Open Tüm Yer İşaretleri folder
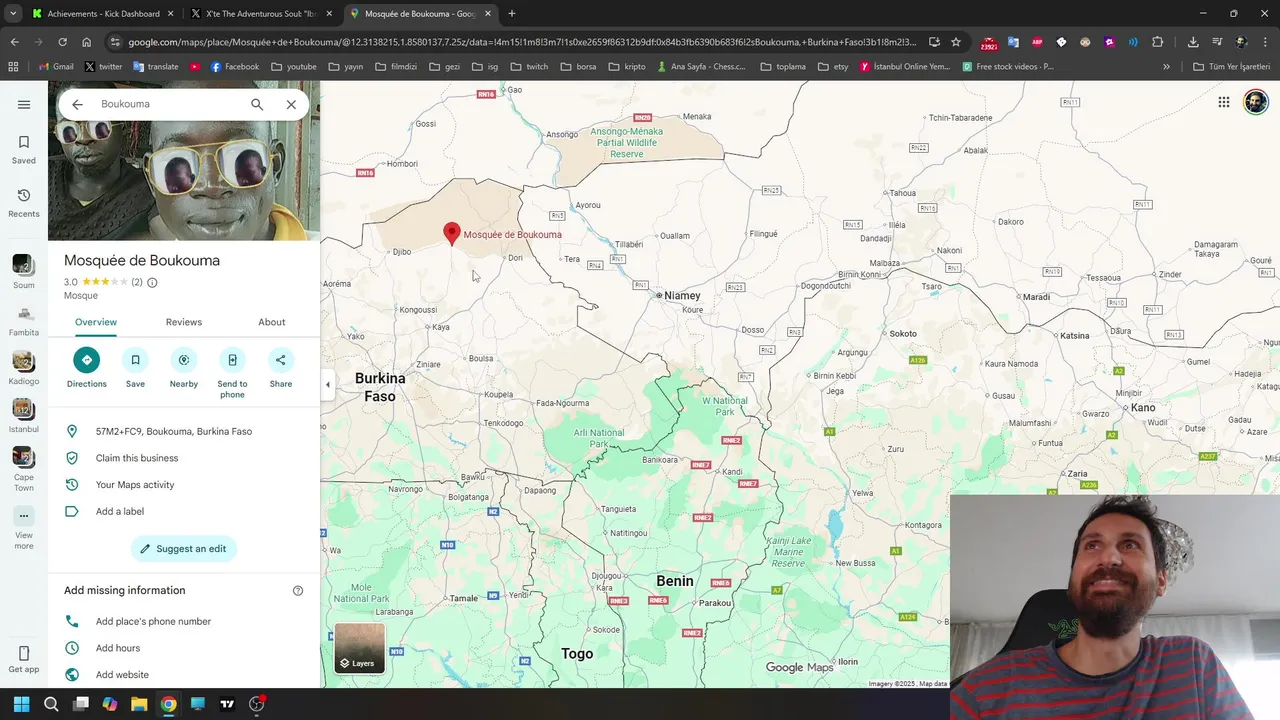The image size is (1280, 720). 1232,67
